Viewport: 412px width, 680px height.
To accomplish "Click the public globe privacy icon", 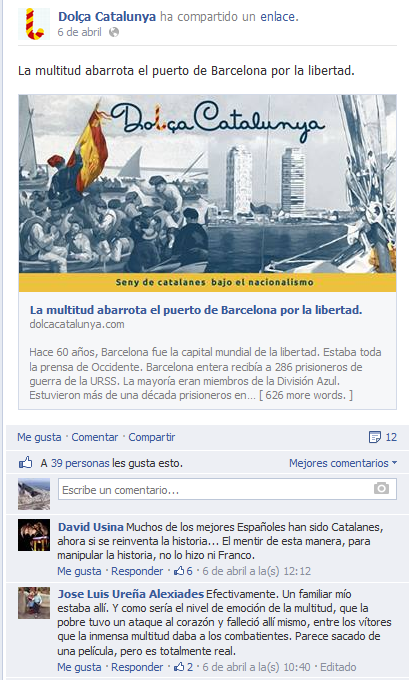I will tap(114, 32).
